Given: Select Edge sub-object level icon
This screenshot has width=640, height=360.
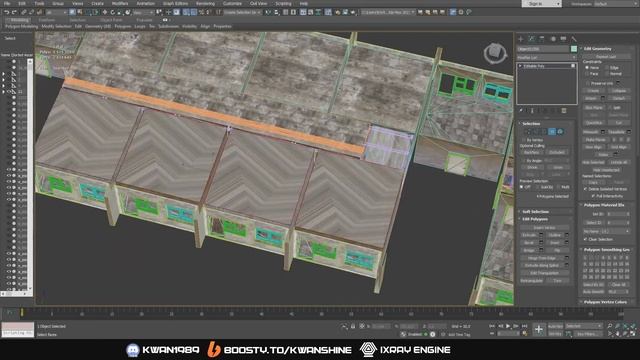Looking at the screenshot, I should click(x=536, y=132).
